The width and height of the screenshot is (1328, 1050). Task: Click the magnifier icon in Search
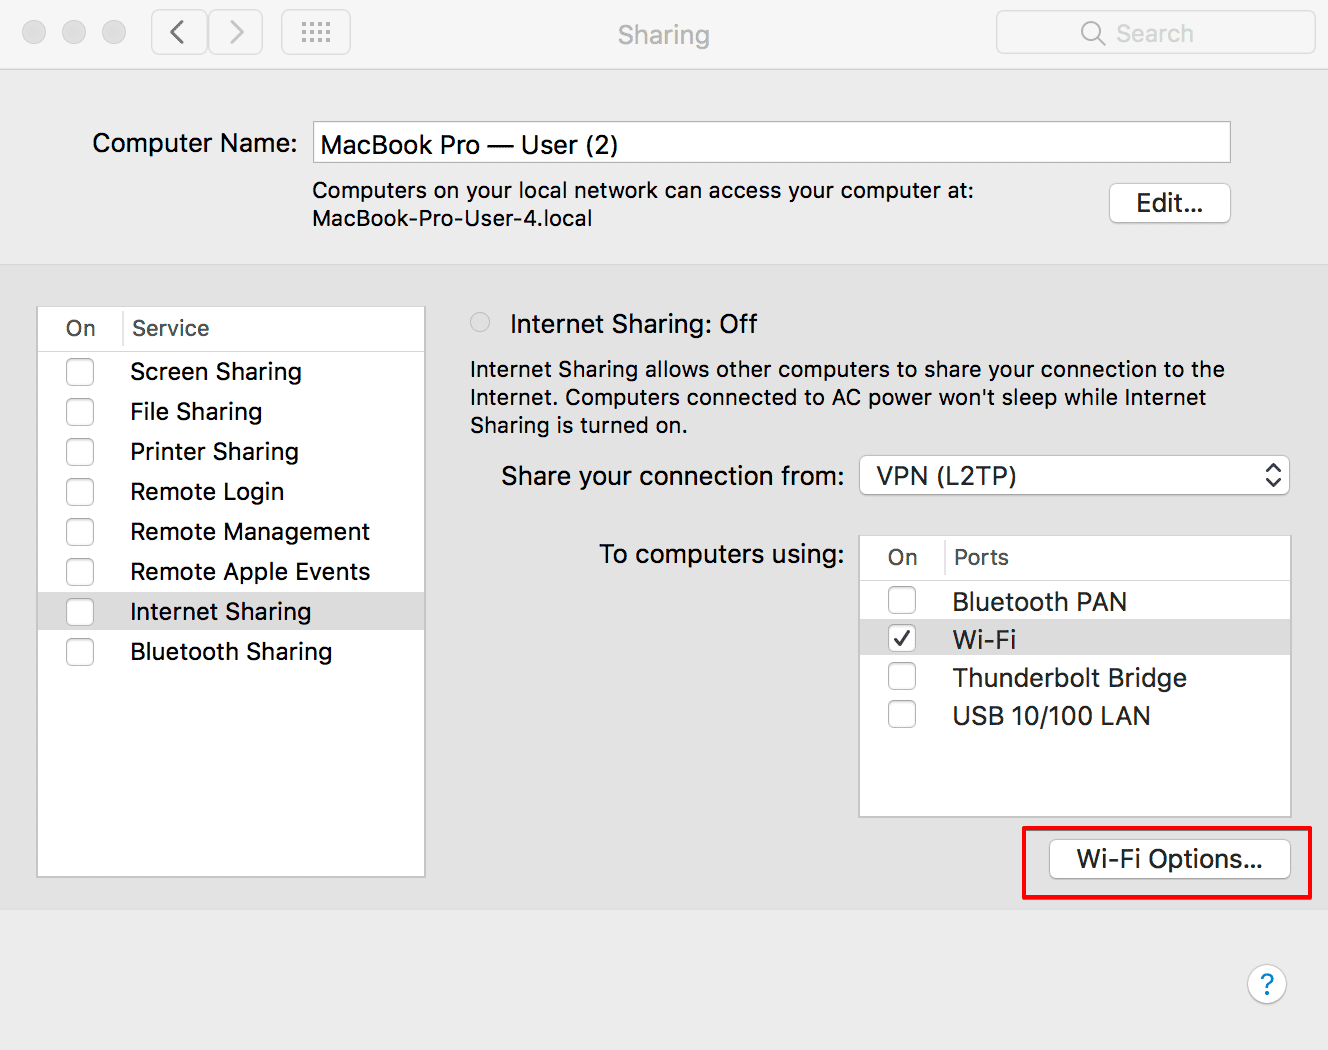[1092, 34]
